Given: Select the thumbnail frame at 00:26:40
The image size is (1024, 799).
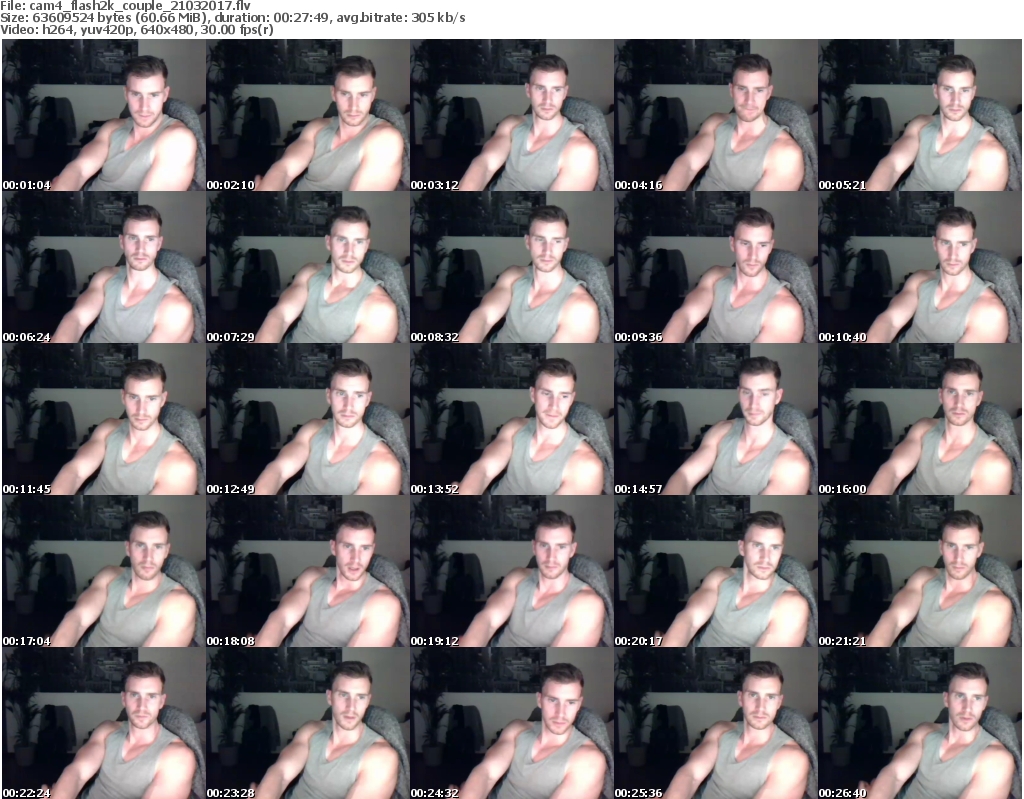Looking at the screenshot, I should click(x=920, y=723).
